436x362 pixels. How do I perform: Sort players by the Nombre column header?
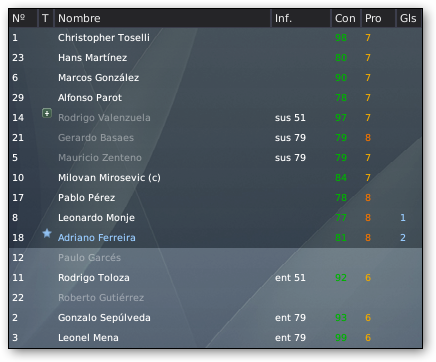pyautogui.click(x=163, y=18)
